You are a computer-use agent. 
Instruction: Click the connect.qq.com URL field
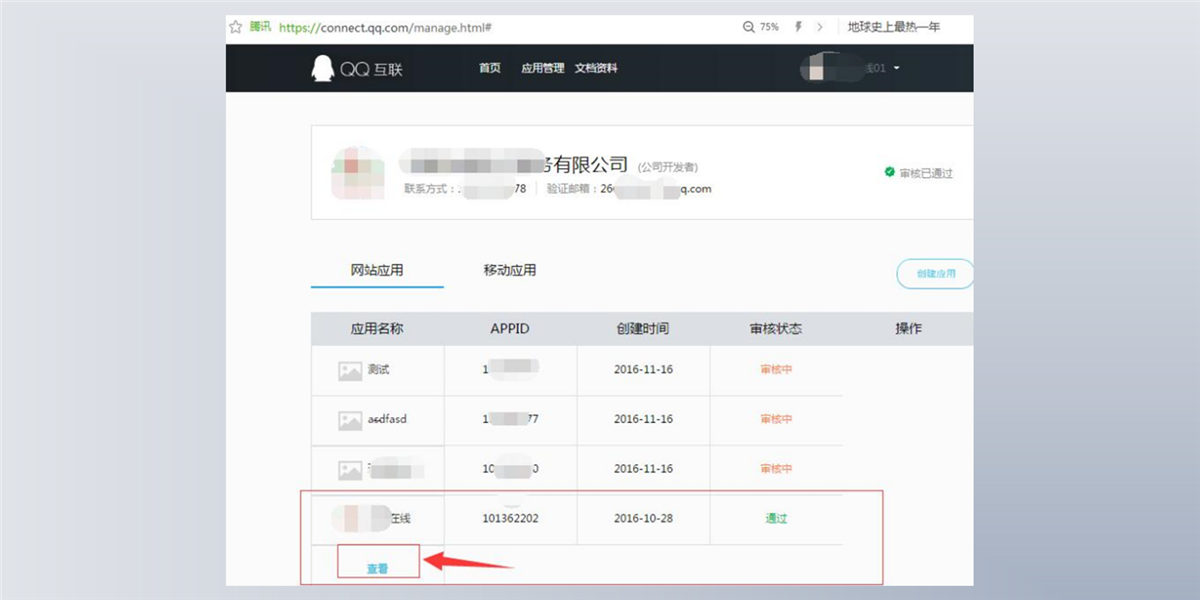(x=384, y=28)
